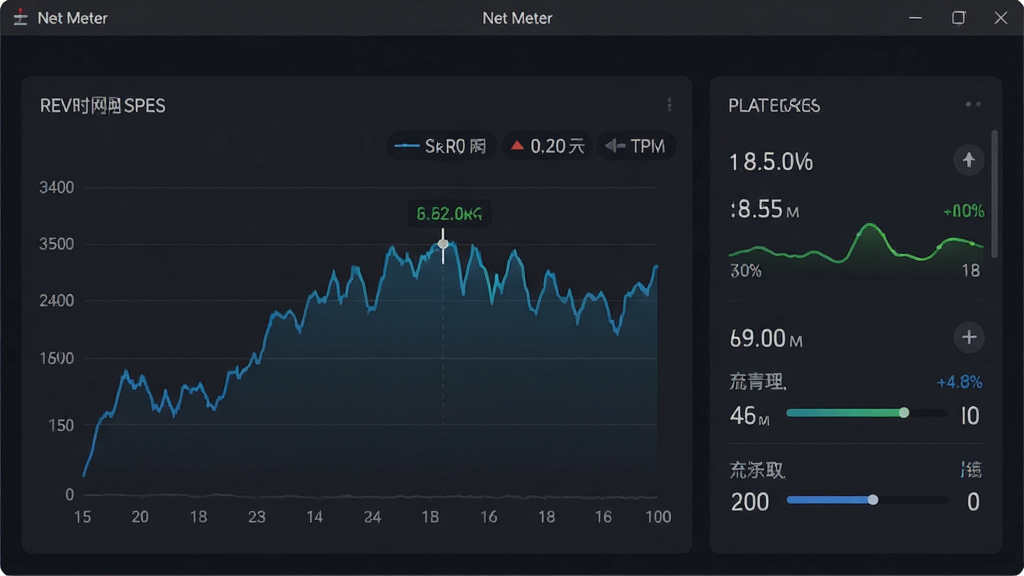Click the 23 x-axis label

(x=257, y=517)
